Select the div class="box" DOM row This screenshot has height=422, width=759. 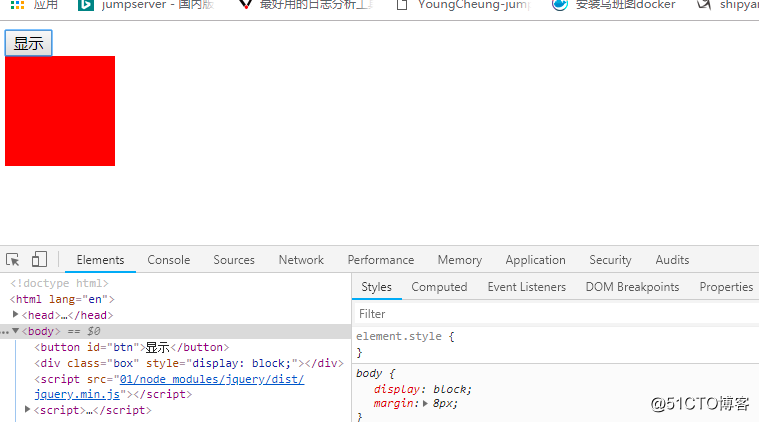click(x=189, y=363)
